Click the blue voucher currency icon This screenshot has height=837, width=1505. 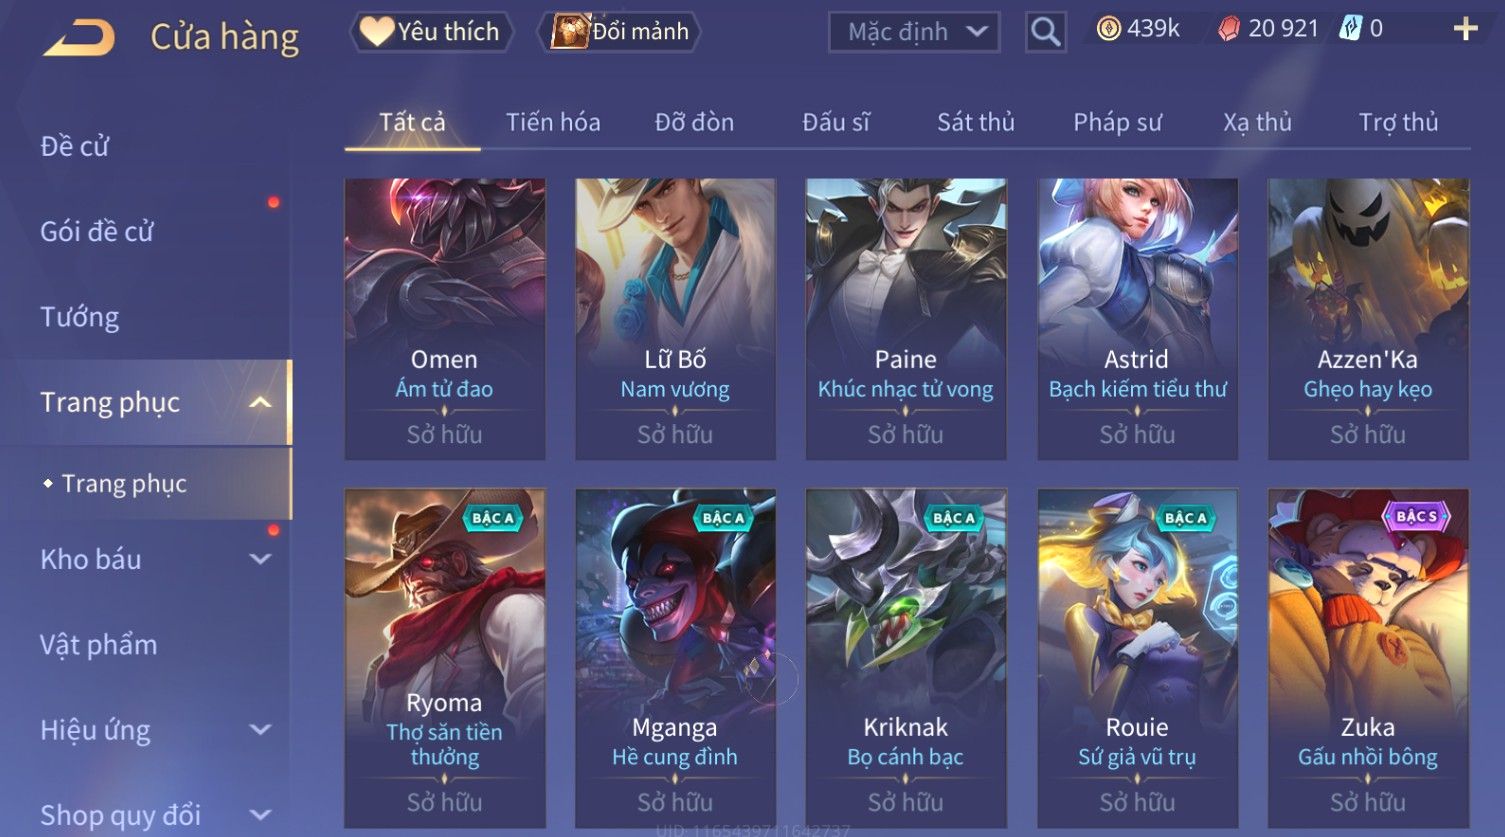(1350, 29)
